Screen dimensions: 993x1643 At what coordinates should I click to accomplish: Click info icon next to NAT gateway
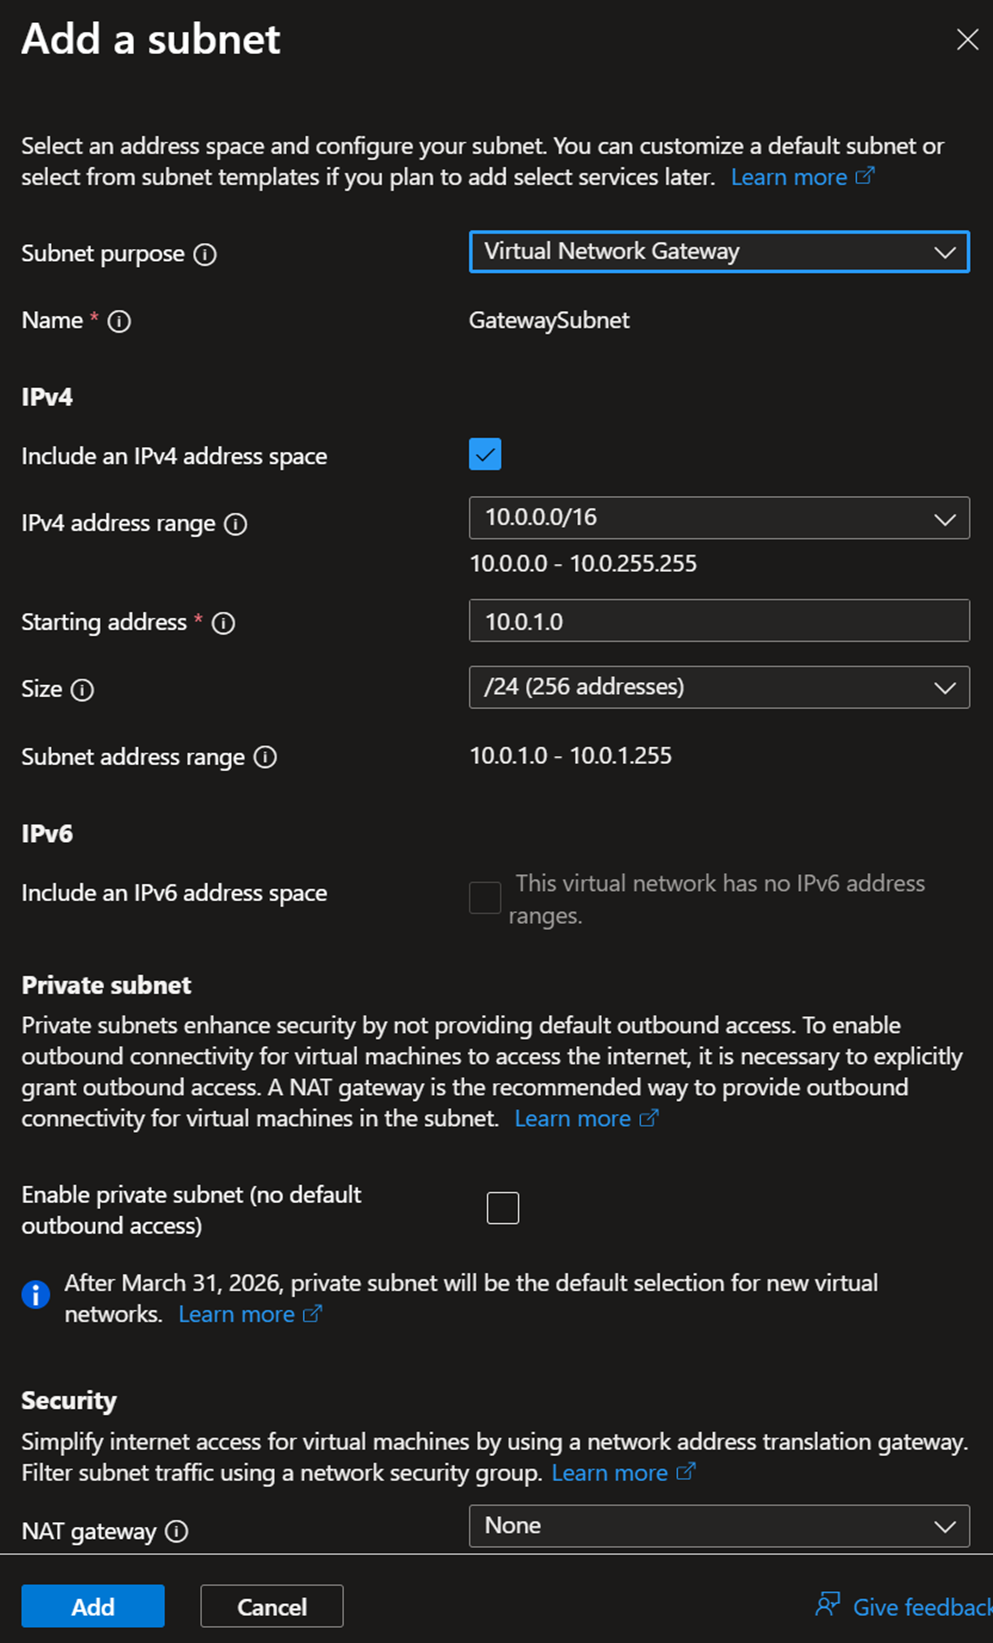point(177,1531)
